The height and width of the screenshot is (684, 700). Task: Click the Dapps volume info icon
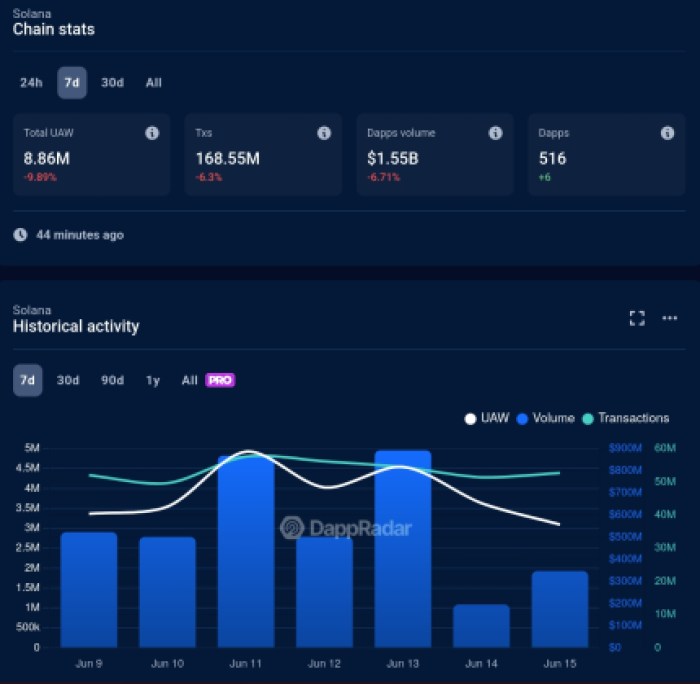click(x=495, y=133)
